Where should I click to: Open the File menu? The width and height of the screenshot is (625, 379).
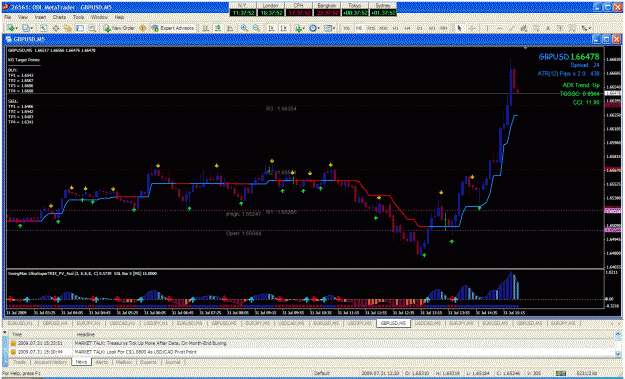click(x=8, y=18)
